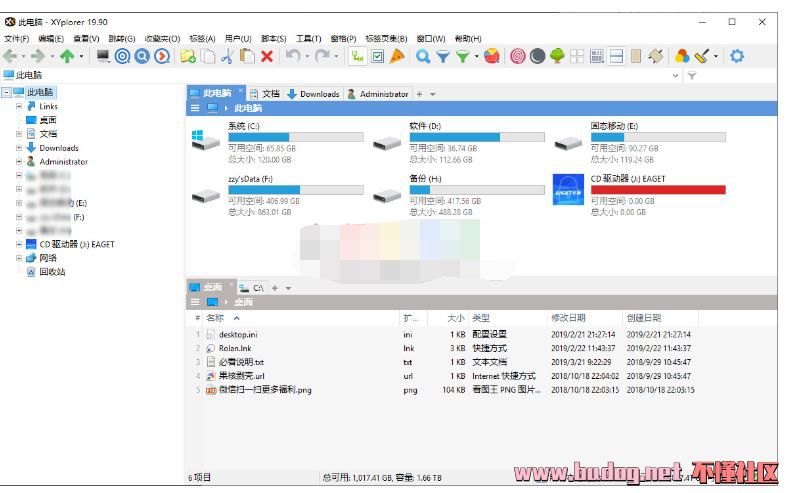Switch to the Administrator tab
This screenshot has width=788, height=493.
tap(378, 94)
